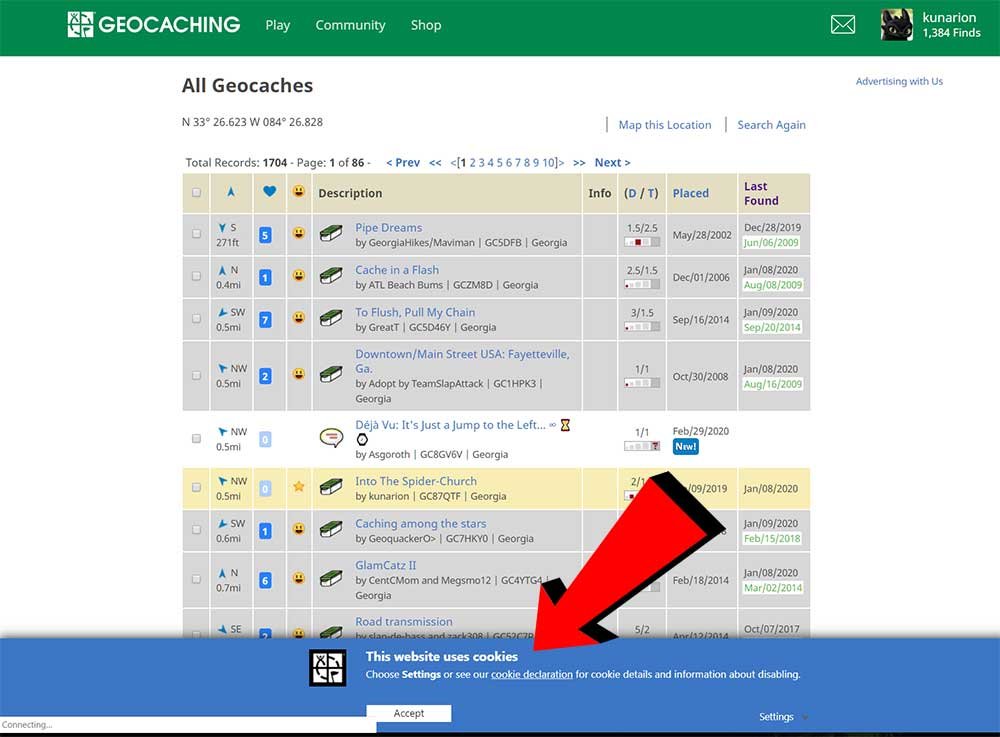Accept the website cookies
Image resolution: width=1000 pixels, height=737 pixels.
click(x=409, y=713)
